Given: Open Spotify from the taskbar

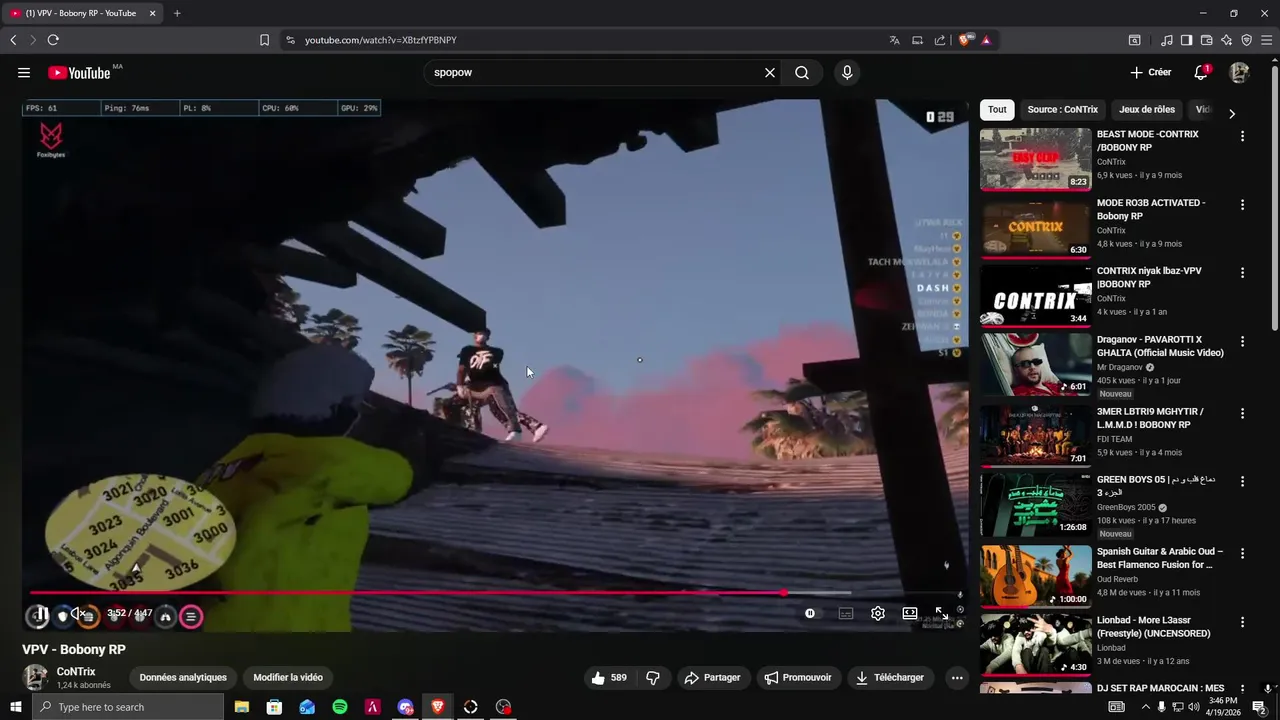Looking at the screenshot, I should (340, 707).
